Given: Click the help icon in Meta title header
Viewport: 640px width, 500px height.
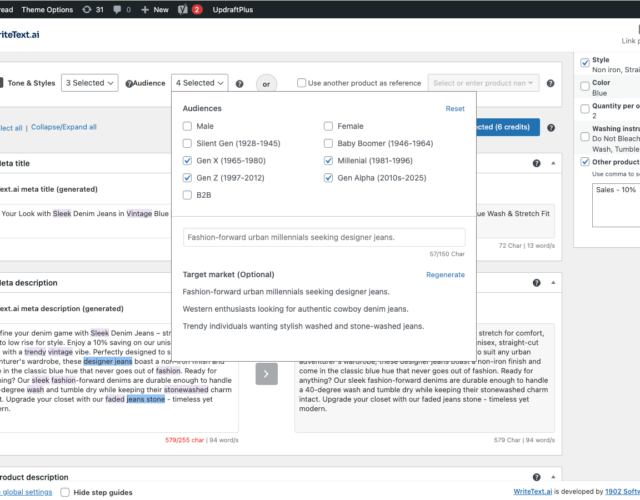Looking at the screenshot, I should click(536, 163).
